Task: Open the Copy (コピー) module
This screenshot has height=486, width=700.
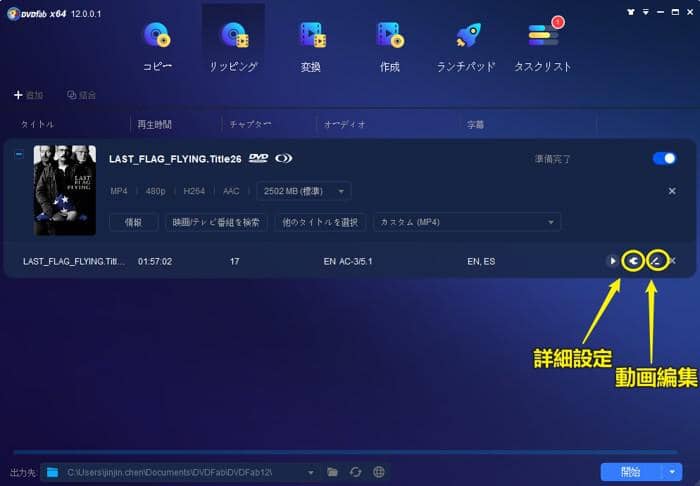Action: 157,46
